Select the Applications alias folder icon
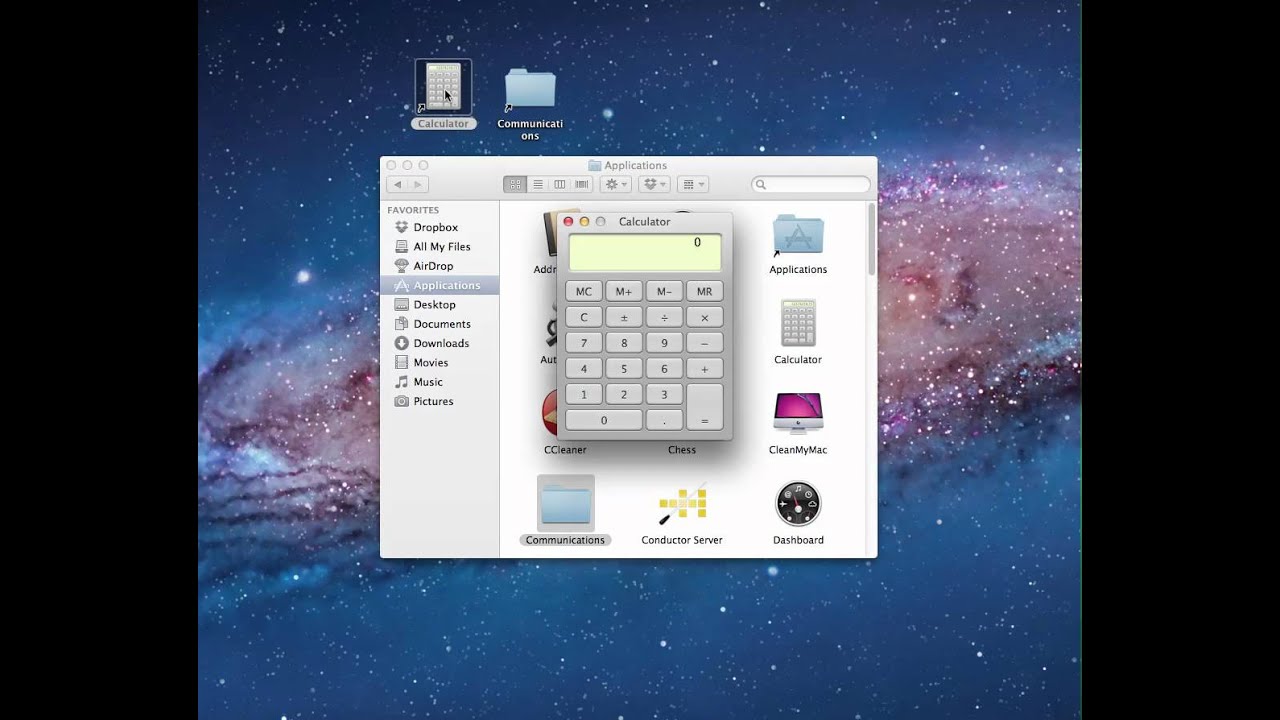 797,236
